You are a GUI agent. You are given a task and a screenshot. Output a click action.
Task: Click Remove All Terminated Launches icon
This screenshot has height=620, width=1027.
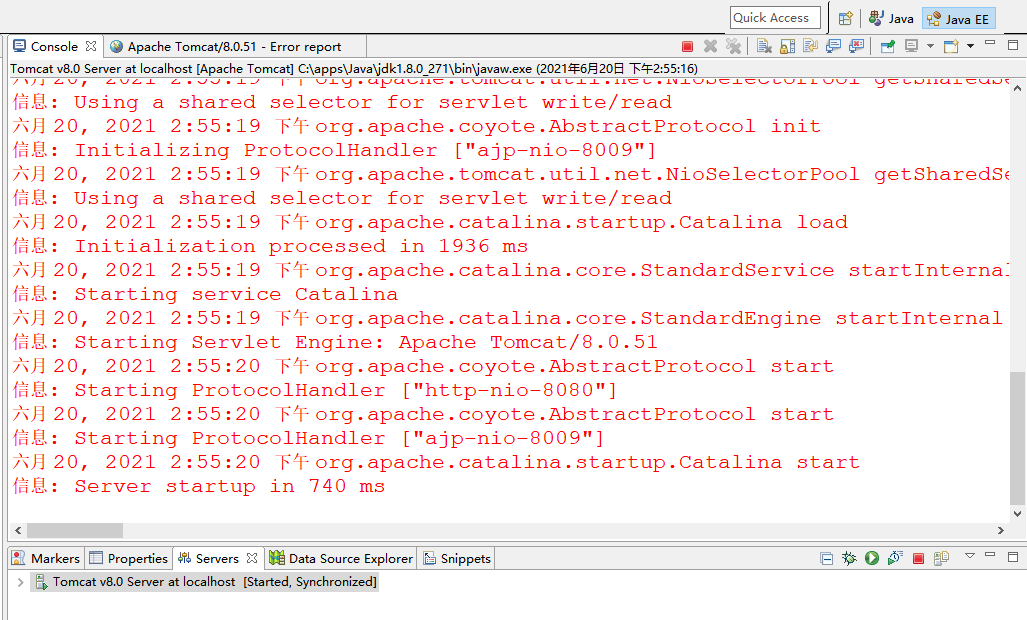click(x=734, y=46)
